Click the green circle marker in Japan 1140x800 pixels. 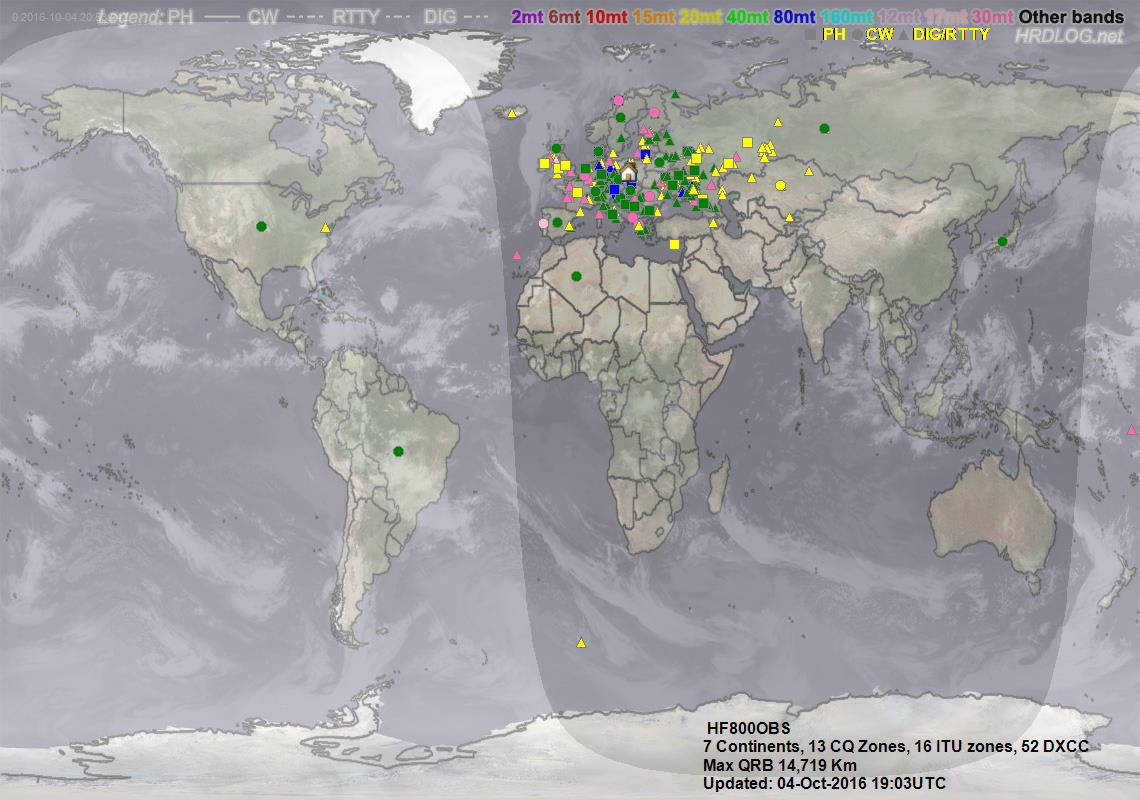click(1002, 241)
